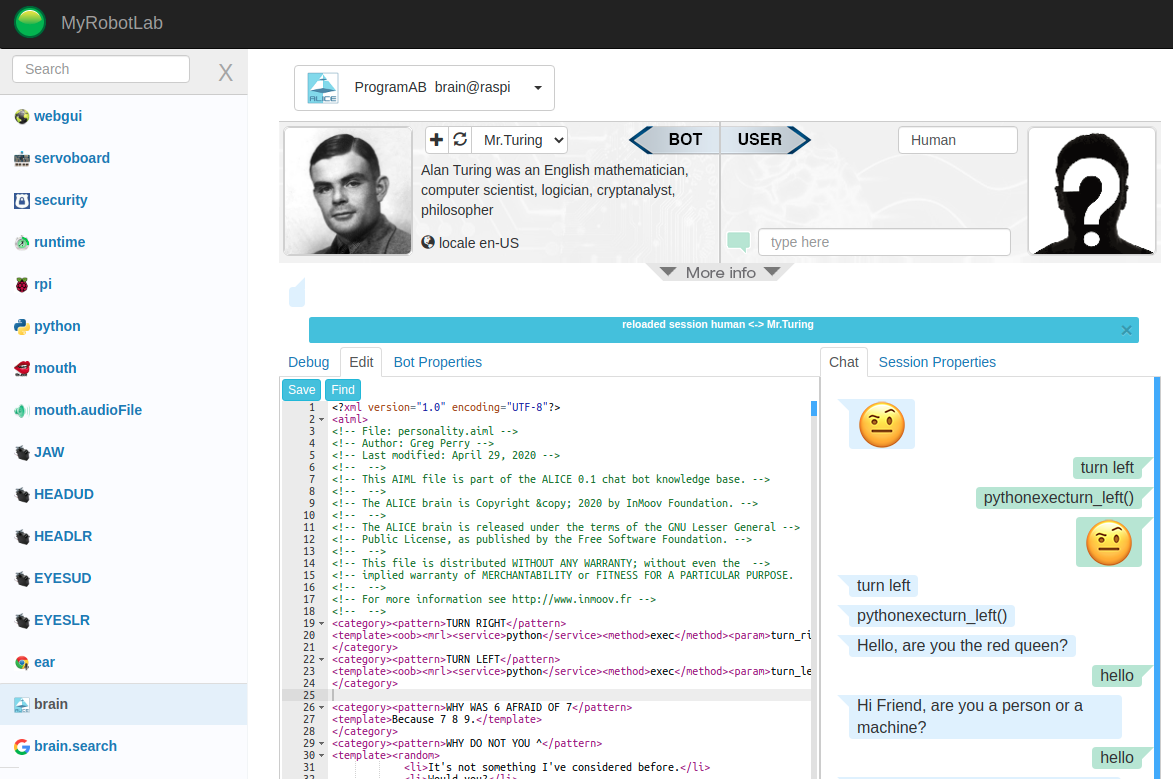Click the chat panel vertical scrollbar

point(1157,578)
